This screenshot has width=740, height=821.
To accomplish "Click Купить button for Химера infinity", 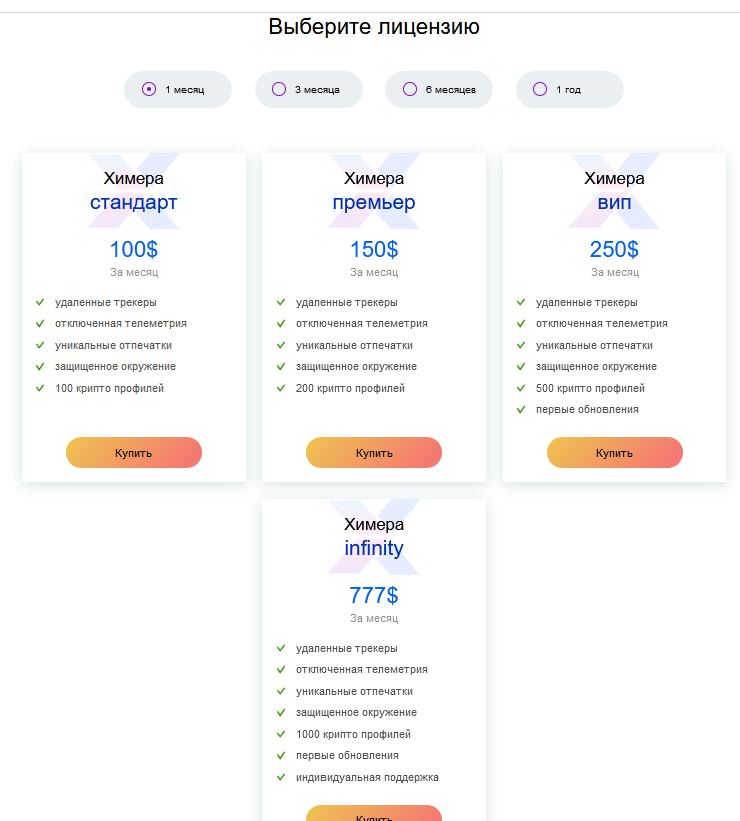I will 374,814.
